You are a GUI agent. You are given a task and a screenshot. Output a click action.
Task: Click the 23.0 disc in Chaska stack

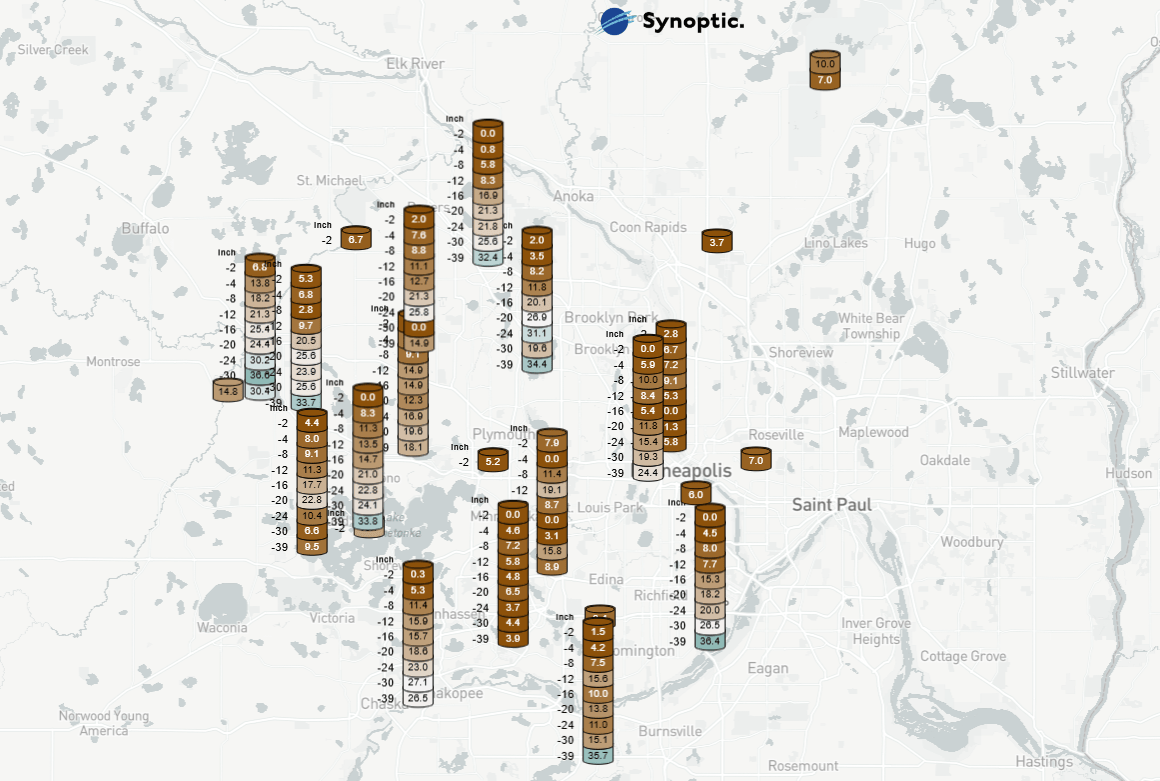point(418,666)
